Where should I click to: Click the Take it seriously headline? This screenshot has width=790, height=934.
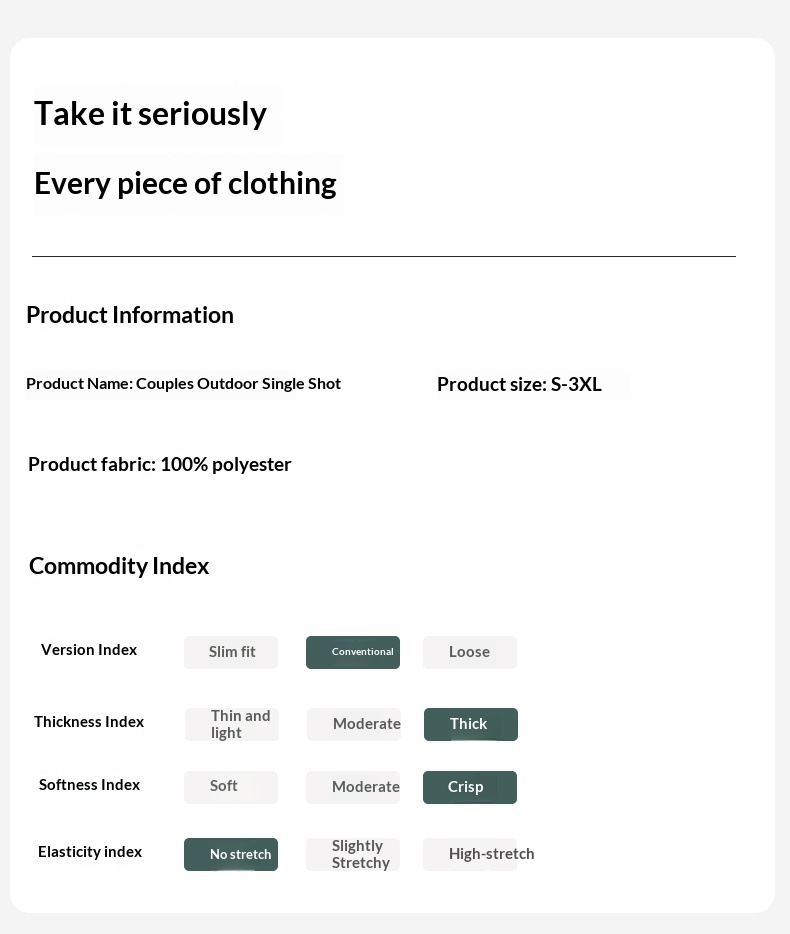point(150,114)
